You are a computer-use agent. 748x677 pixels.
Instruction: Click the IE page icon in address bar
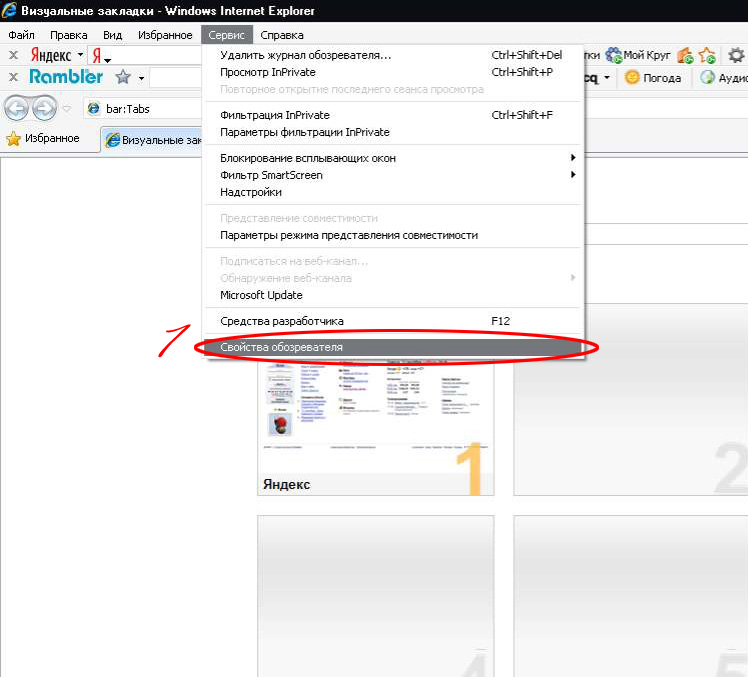tap(94, 109)
